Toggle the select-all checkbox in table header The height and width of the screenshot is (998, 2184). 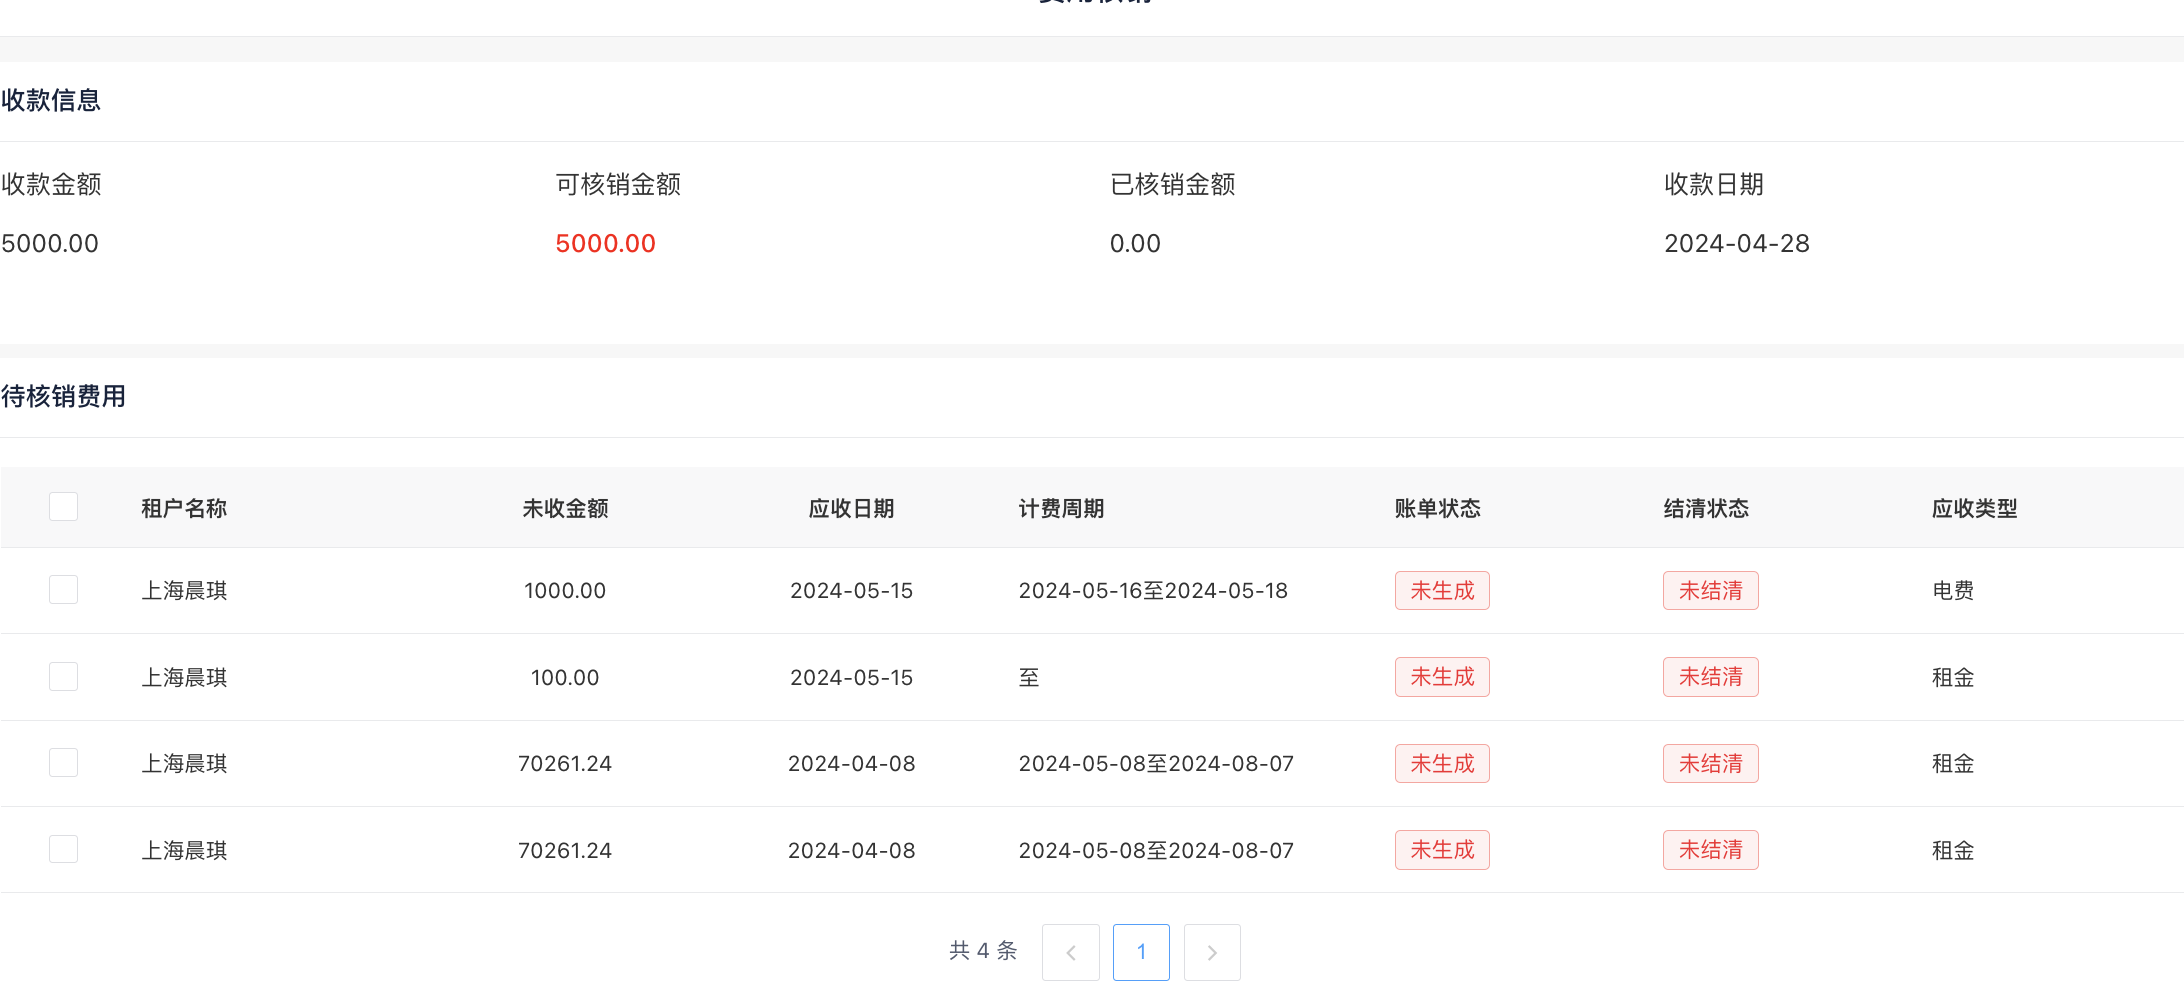tap(63, 507)
